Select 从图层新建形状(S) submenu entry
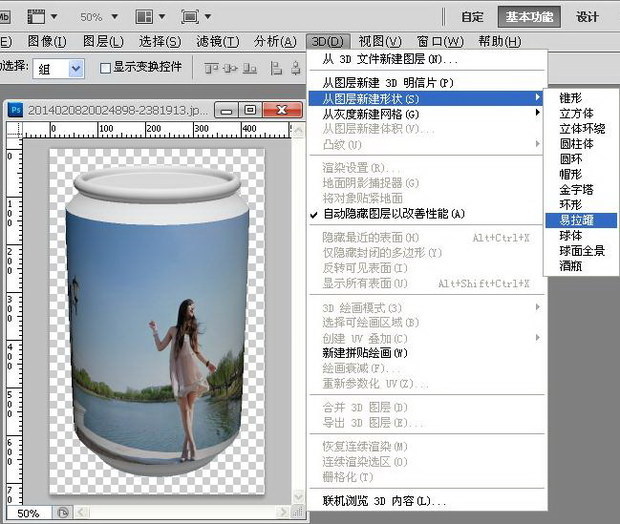620x524 pixels. tap(425, 98)
